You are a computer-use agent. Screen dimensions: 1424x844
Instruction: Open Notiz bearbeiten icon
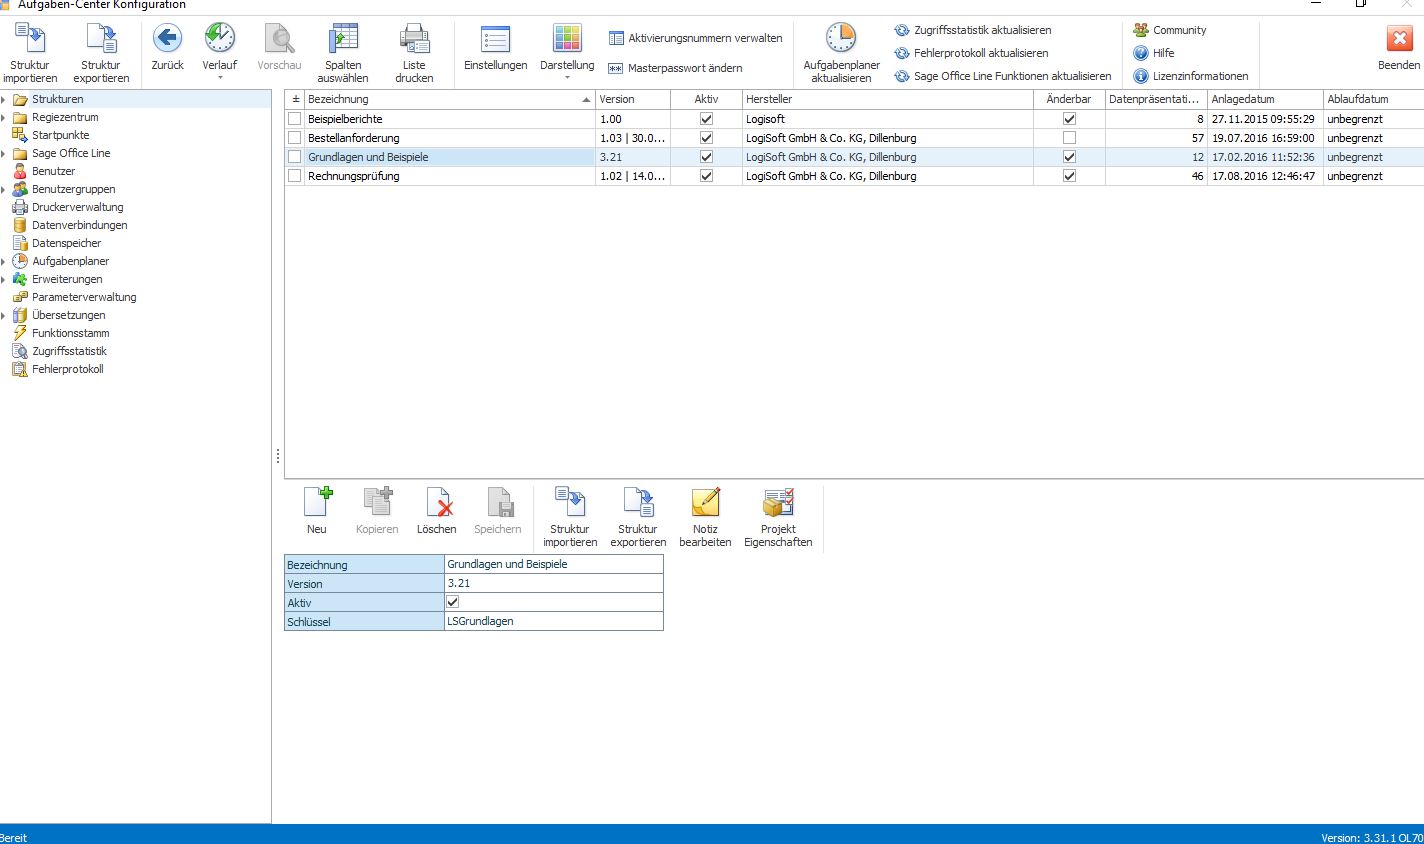705,501
